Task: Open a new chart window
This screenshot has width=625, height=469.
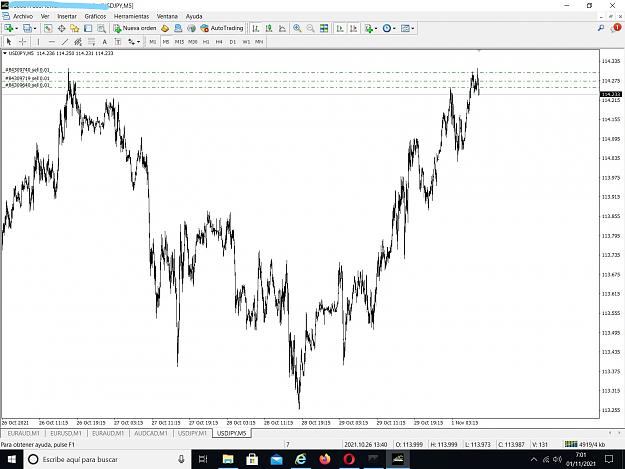Action: click(8, 28)
